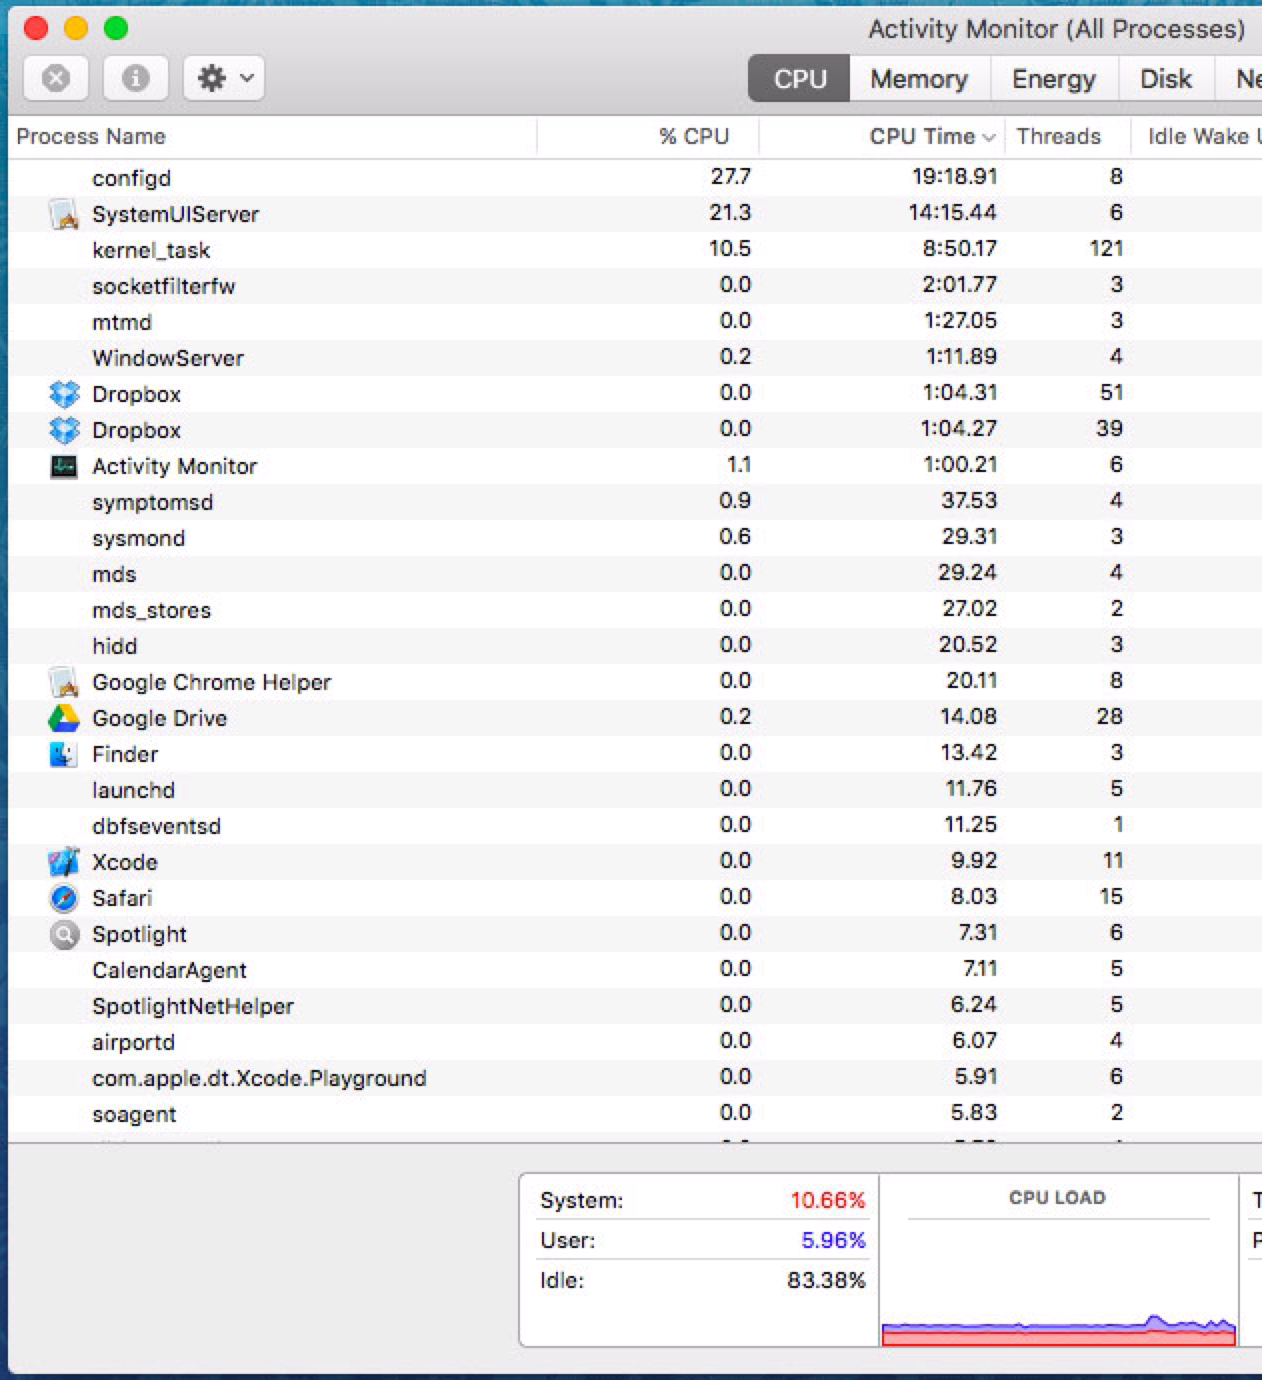This screenshot has width=1262, height=1380.
Task: Switch to the Energy tab
Action: (1053, 78)
